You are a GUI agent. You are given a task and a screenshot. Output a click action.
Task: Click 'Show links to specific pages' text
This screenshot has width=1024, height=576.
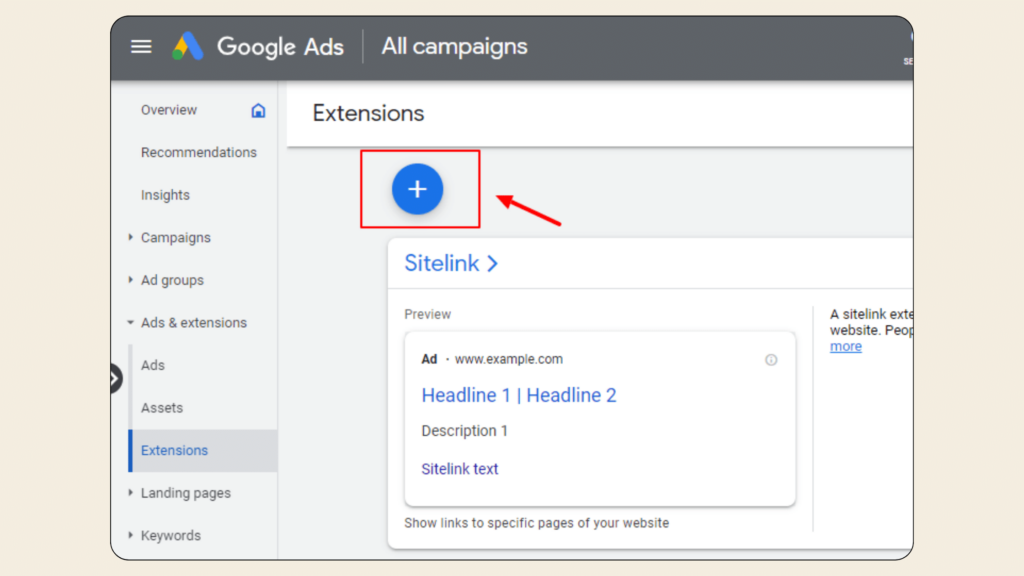pos(537,523)
